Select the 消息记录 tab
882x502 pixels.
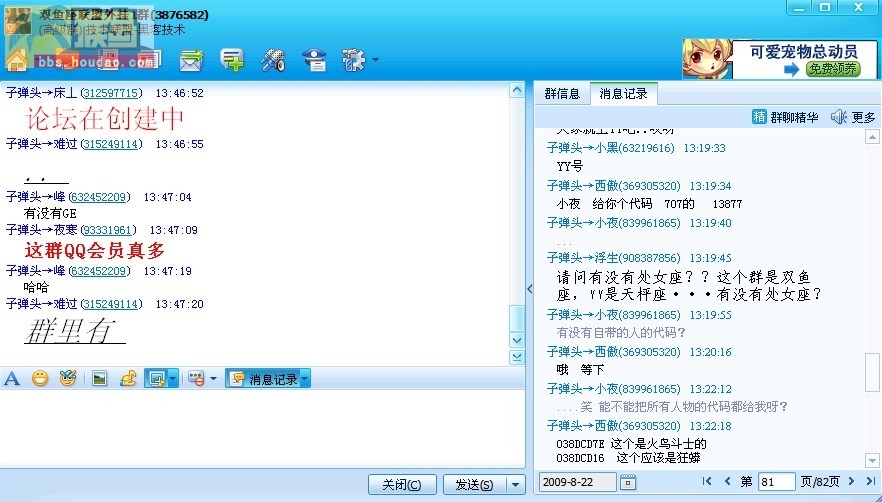coord(623,93)
